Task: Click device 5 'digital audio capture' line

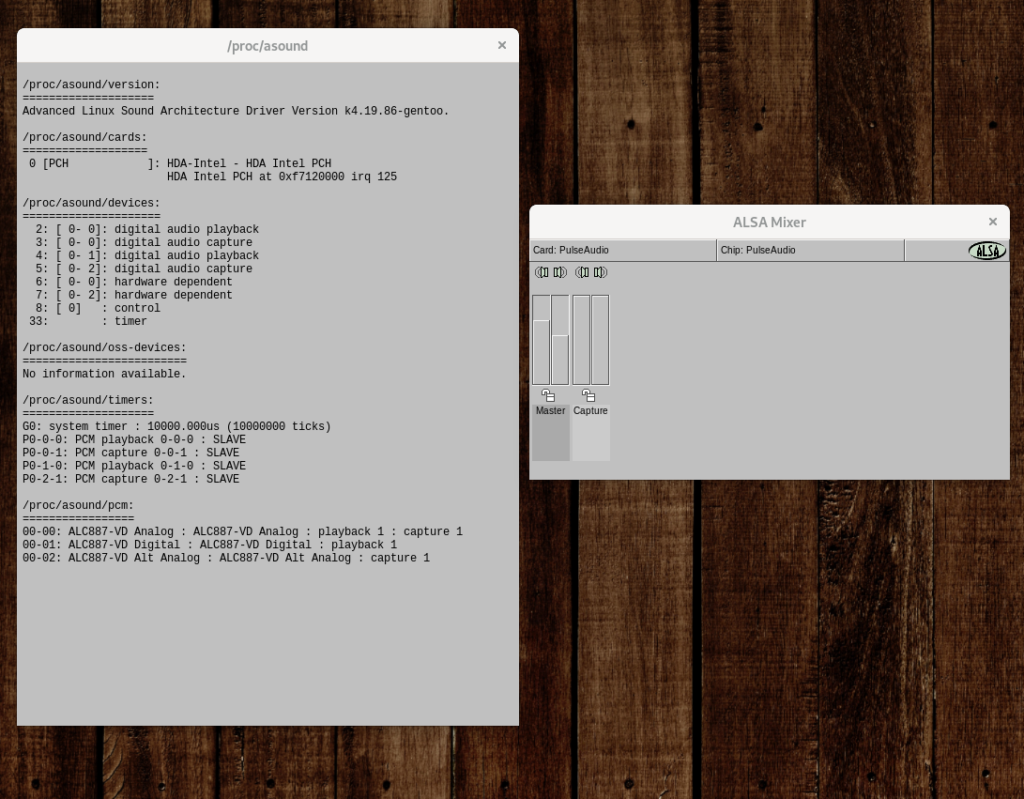Action: (x=144, y=269)
